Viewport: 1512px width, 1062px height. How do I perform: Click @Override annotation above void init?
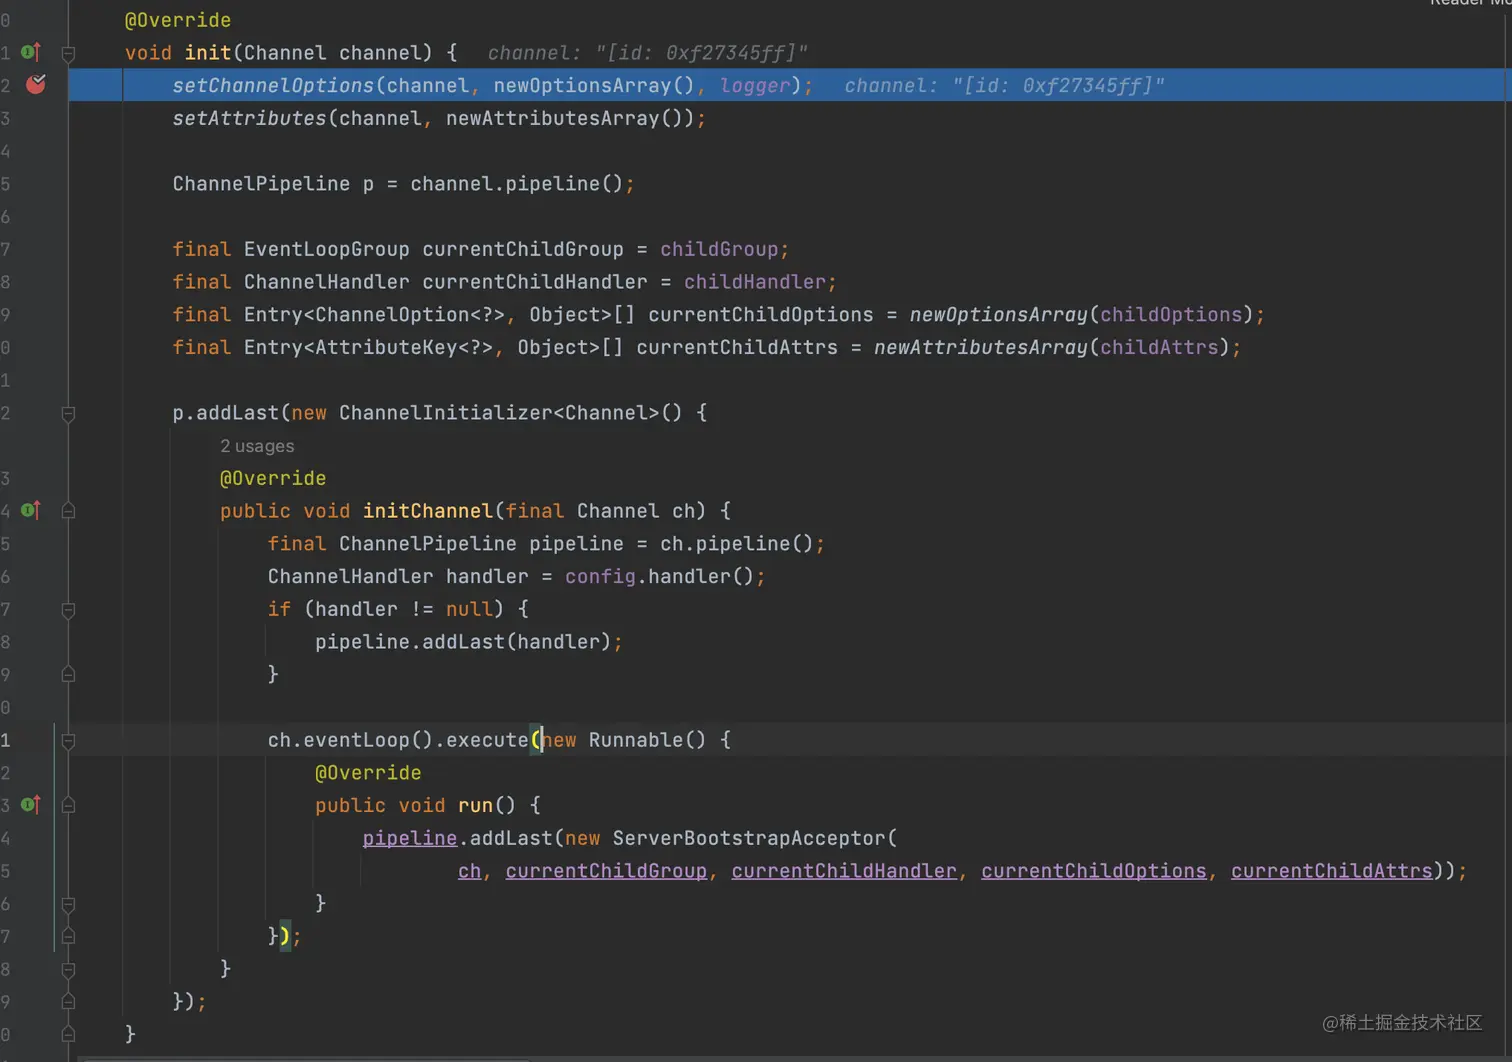[x=178, y=20]
